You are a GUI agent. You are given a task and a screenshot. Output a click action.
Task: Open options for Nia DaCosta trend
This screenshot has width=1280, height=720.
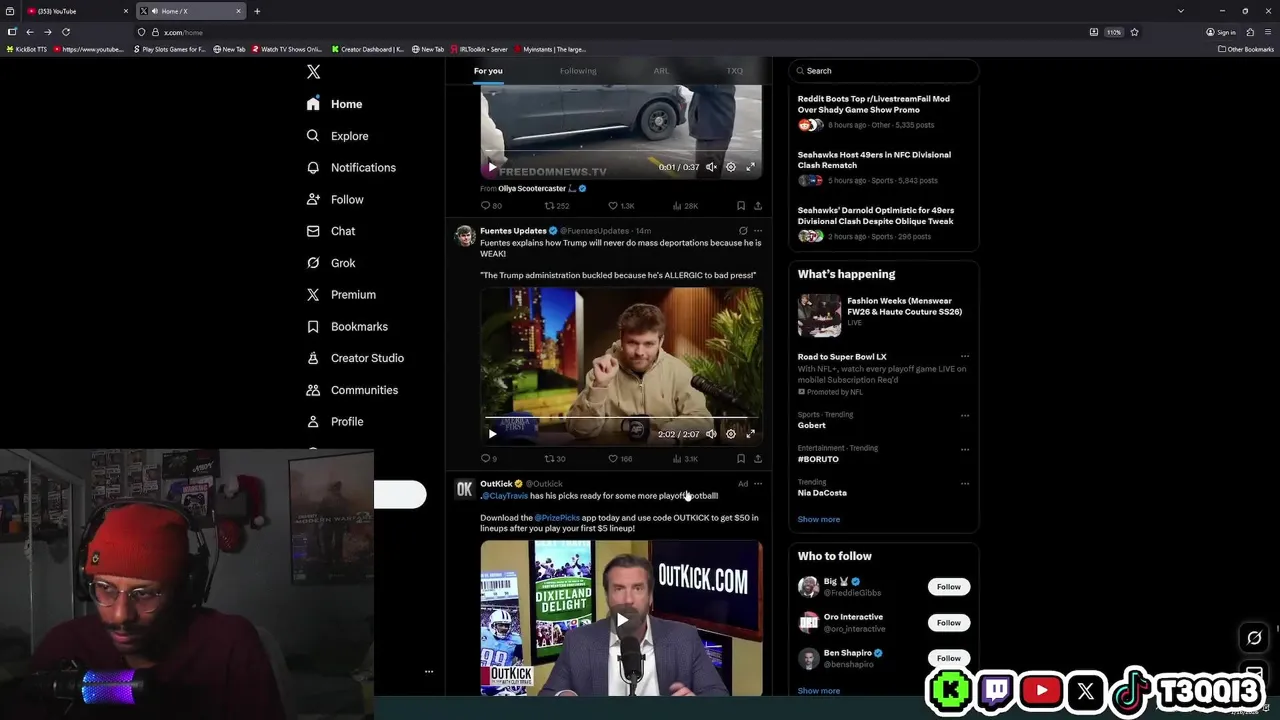point(965,483)
